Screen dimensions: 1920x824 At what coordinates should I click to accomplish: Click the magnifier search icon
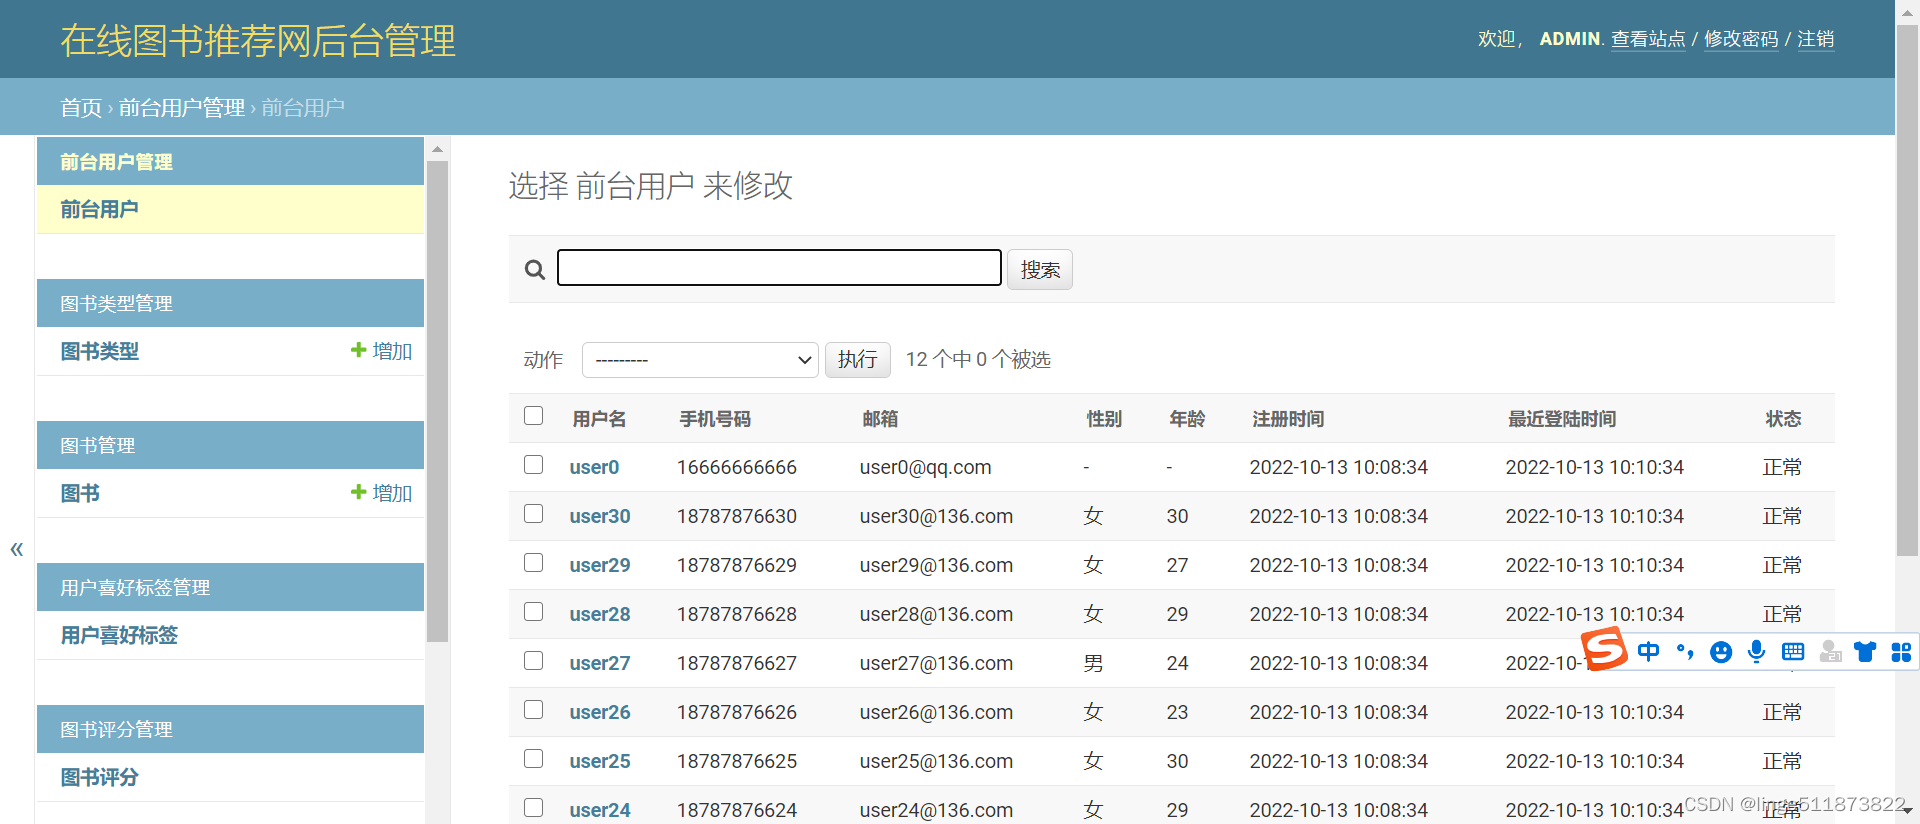535,270
